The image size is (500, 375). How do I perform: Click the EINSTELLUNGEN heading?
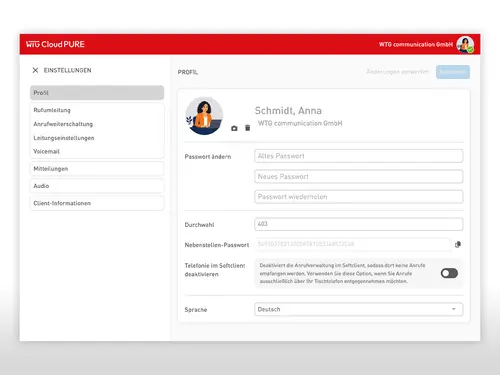68,70
